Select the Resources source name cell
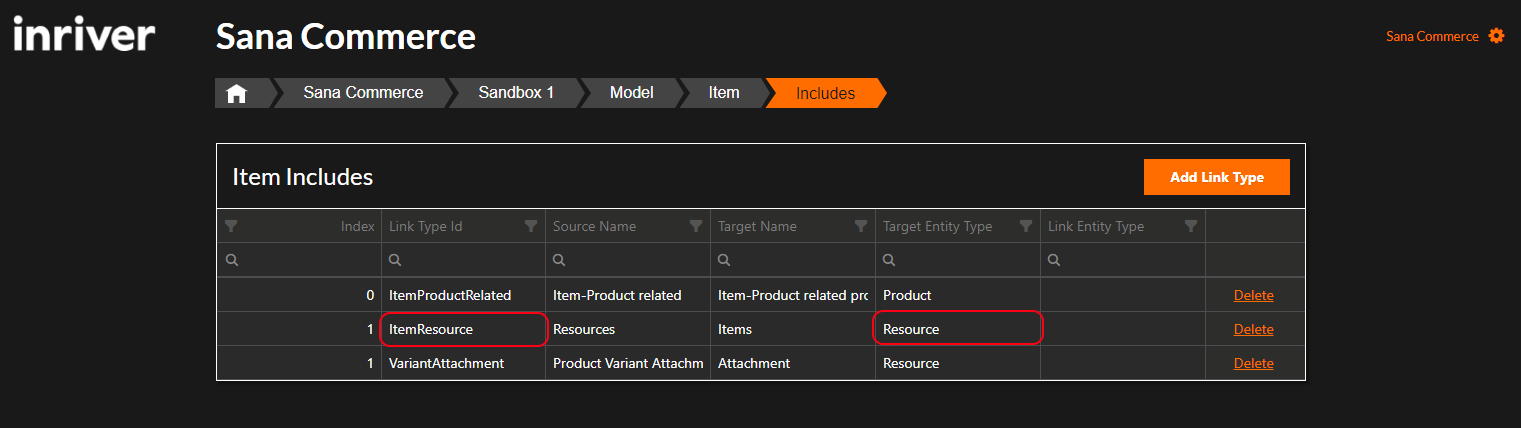1521x428 pixels. (x=628, y=329)
